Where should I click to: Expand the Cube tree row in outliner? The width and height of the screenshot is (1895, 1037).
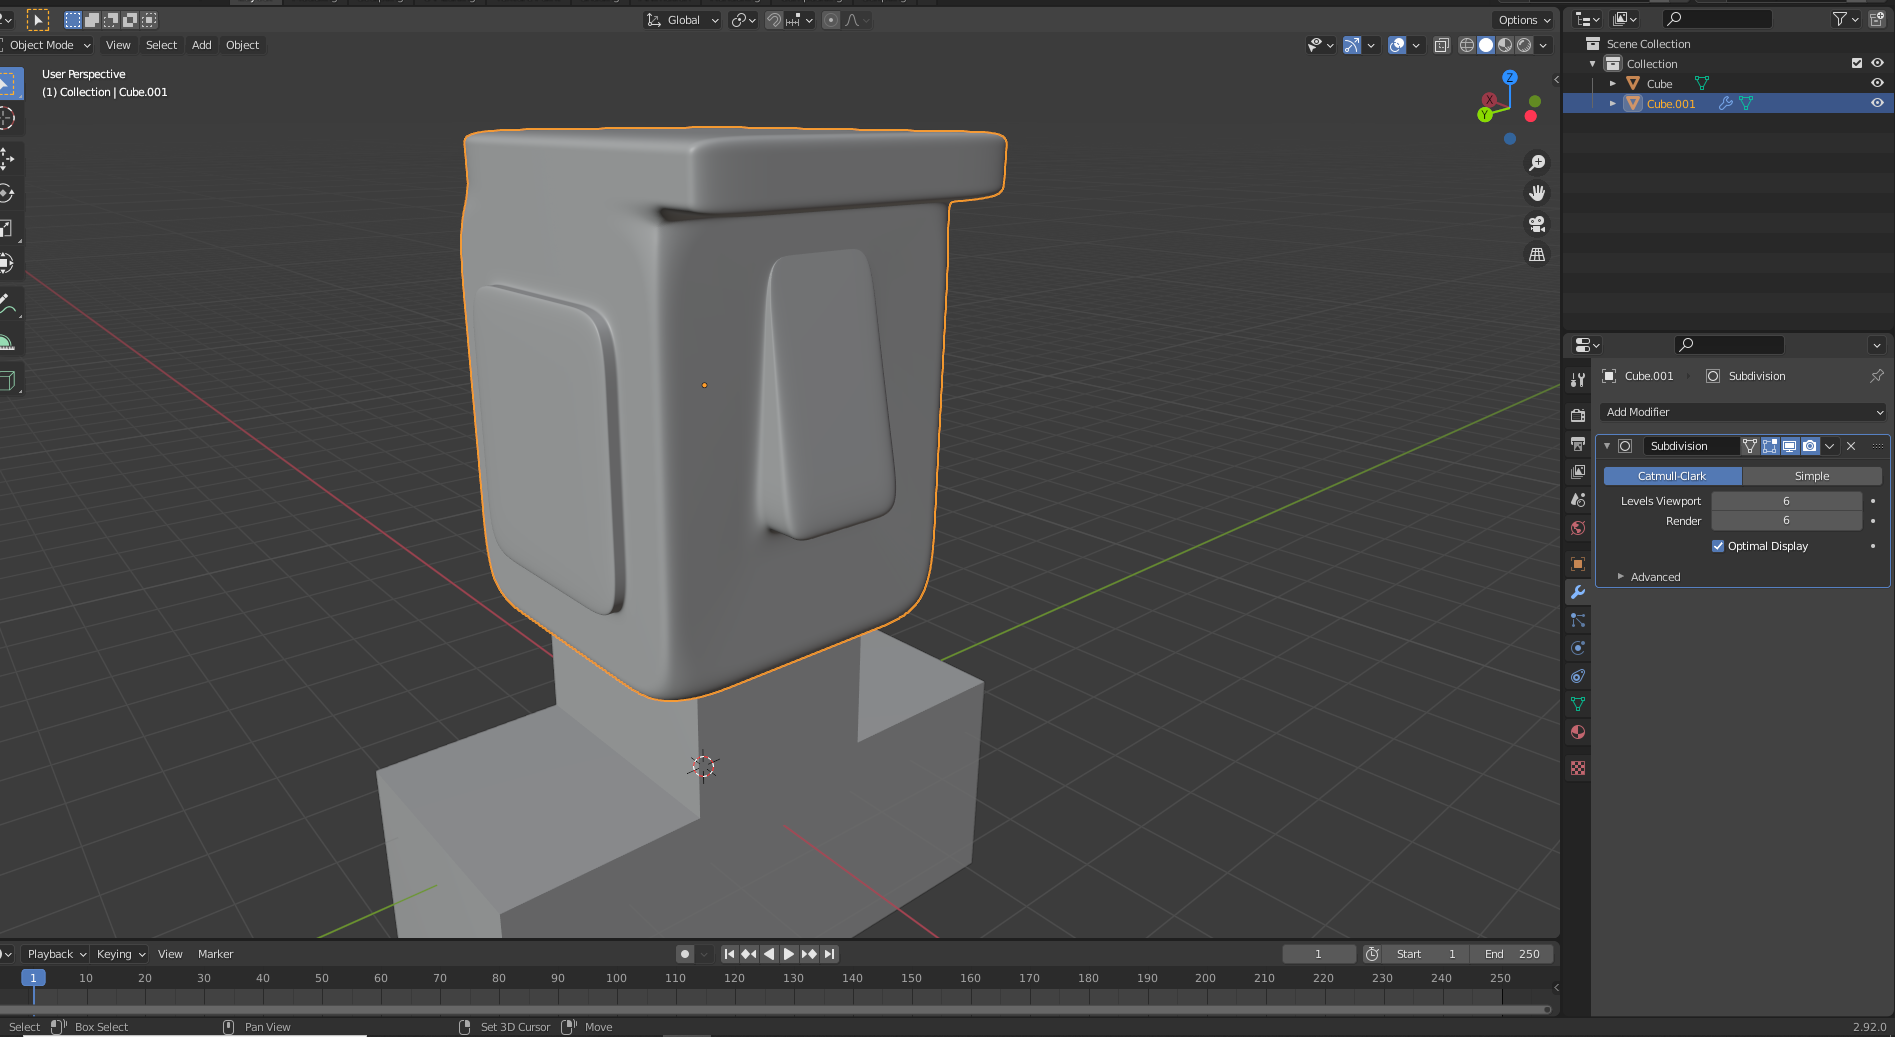pos(1612,84)
